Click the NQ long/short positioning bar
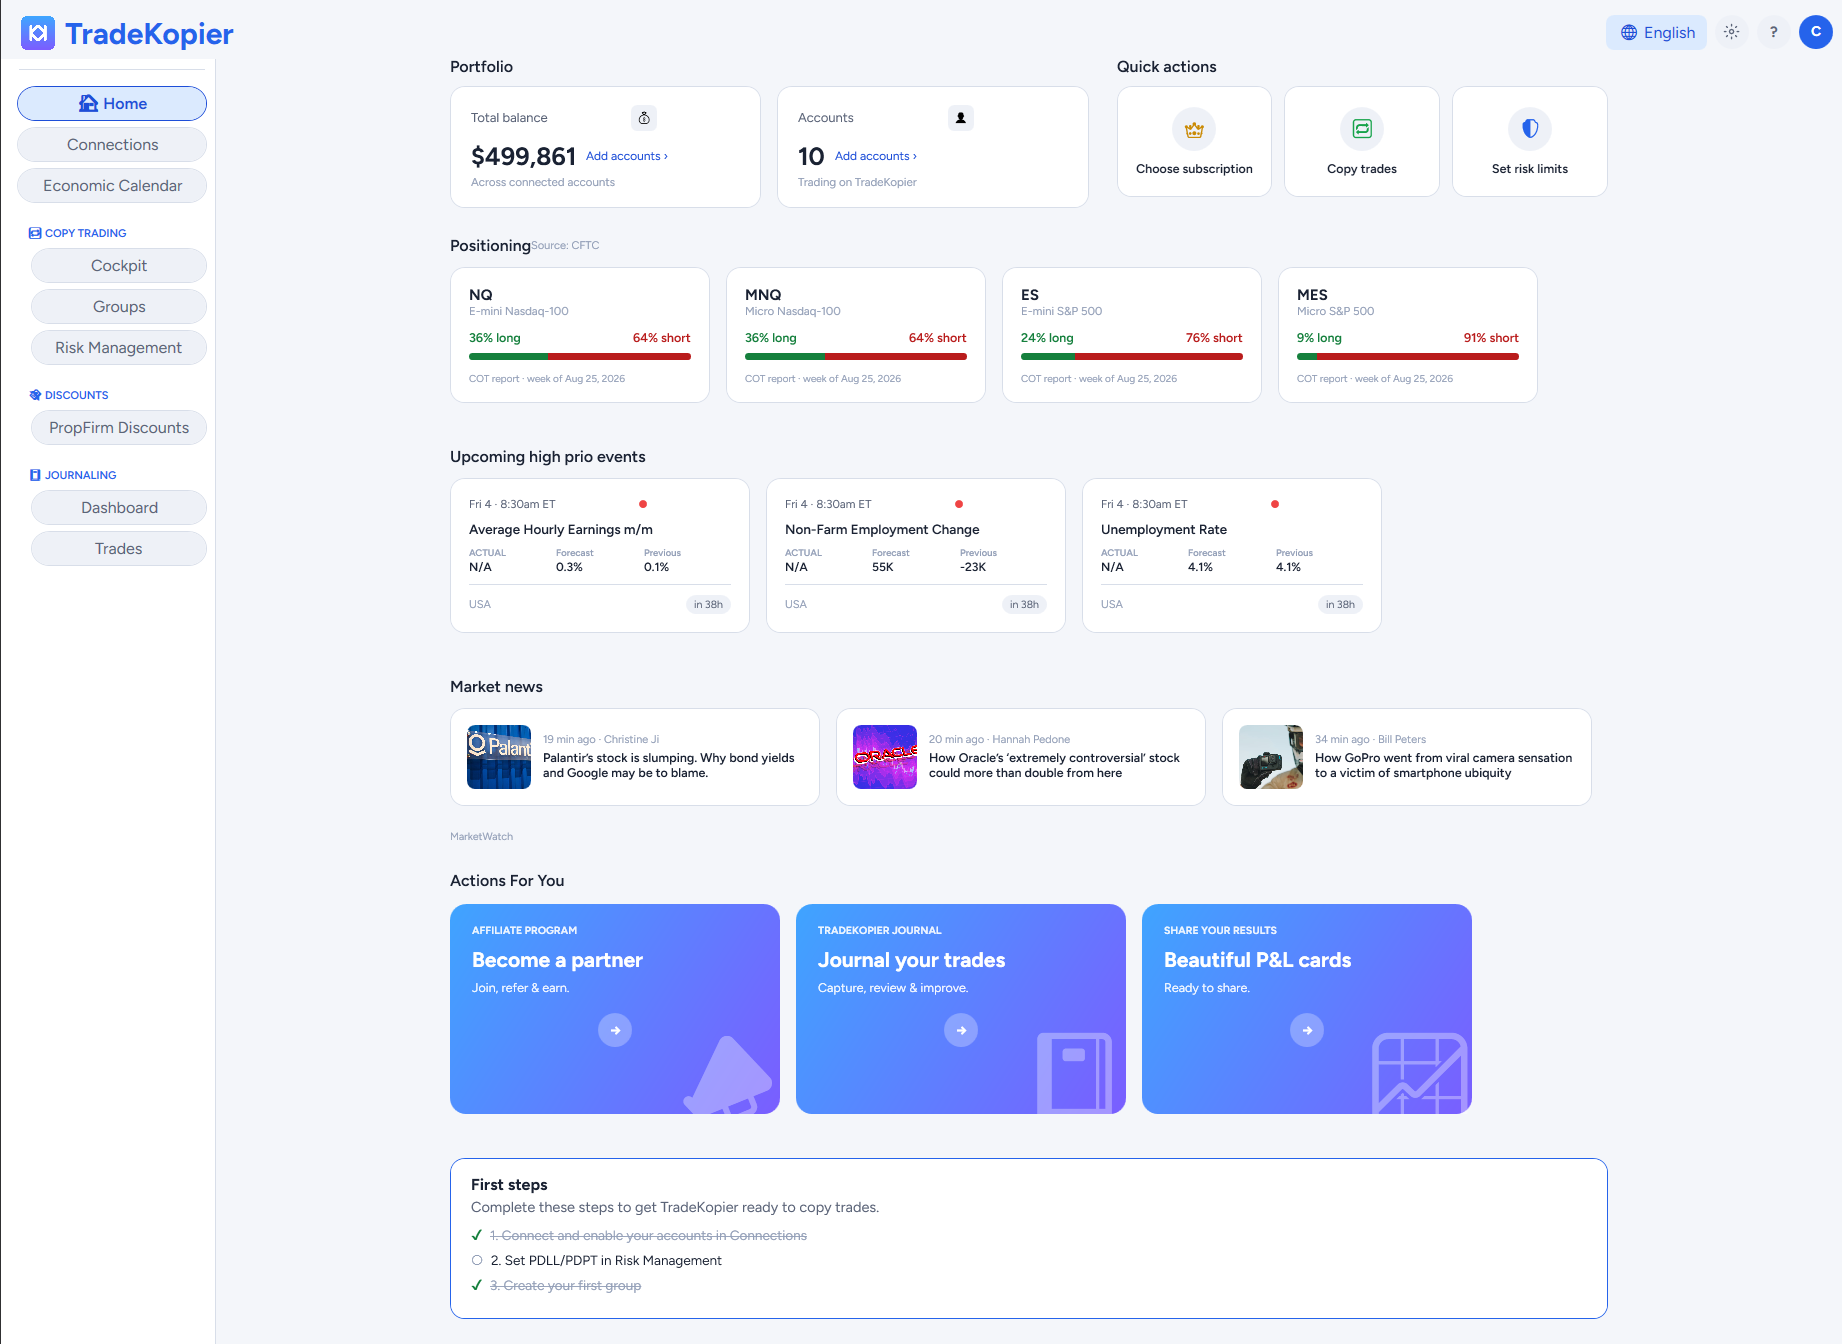The height and width of the screenshot is (1344, 1842). click(x=580, y=356)
